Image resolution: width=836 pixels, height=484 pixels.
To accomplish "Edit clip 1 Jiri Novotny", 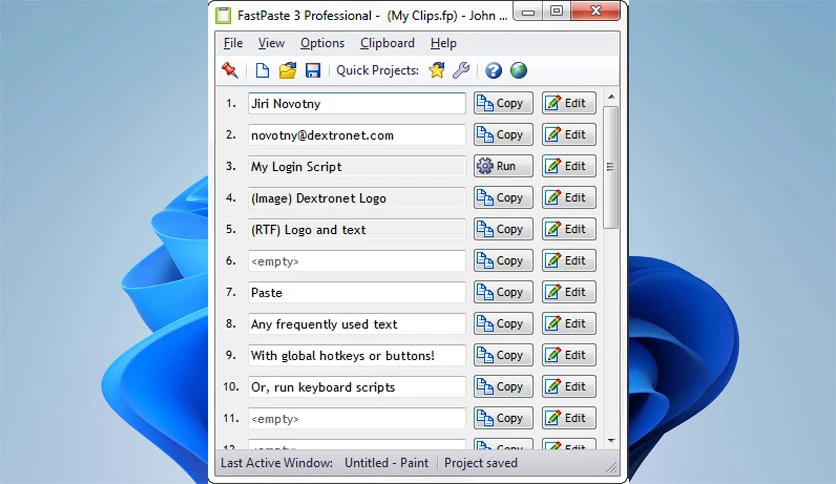I will point(569,103).
